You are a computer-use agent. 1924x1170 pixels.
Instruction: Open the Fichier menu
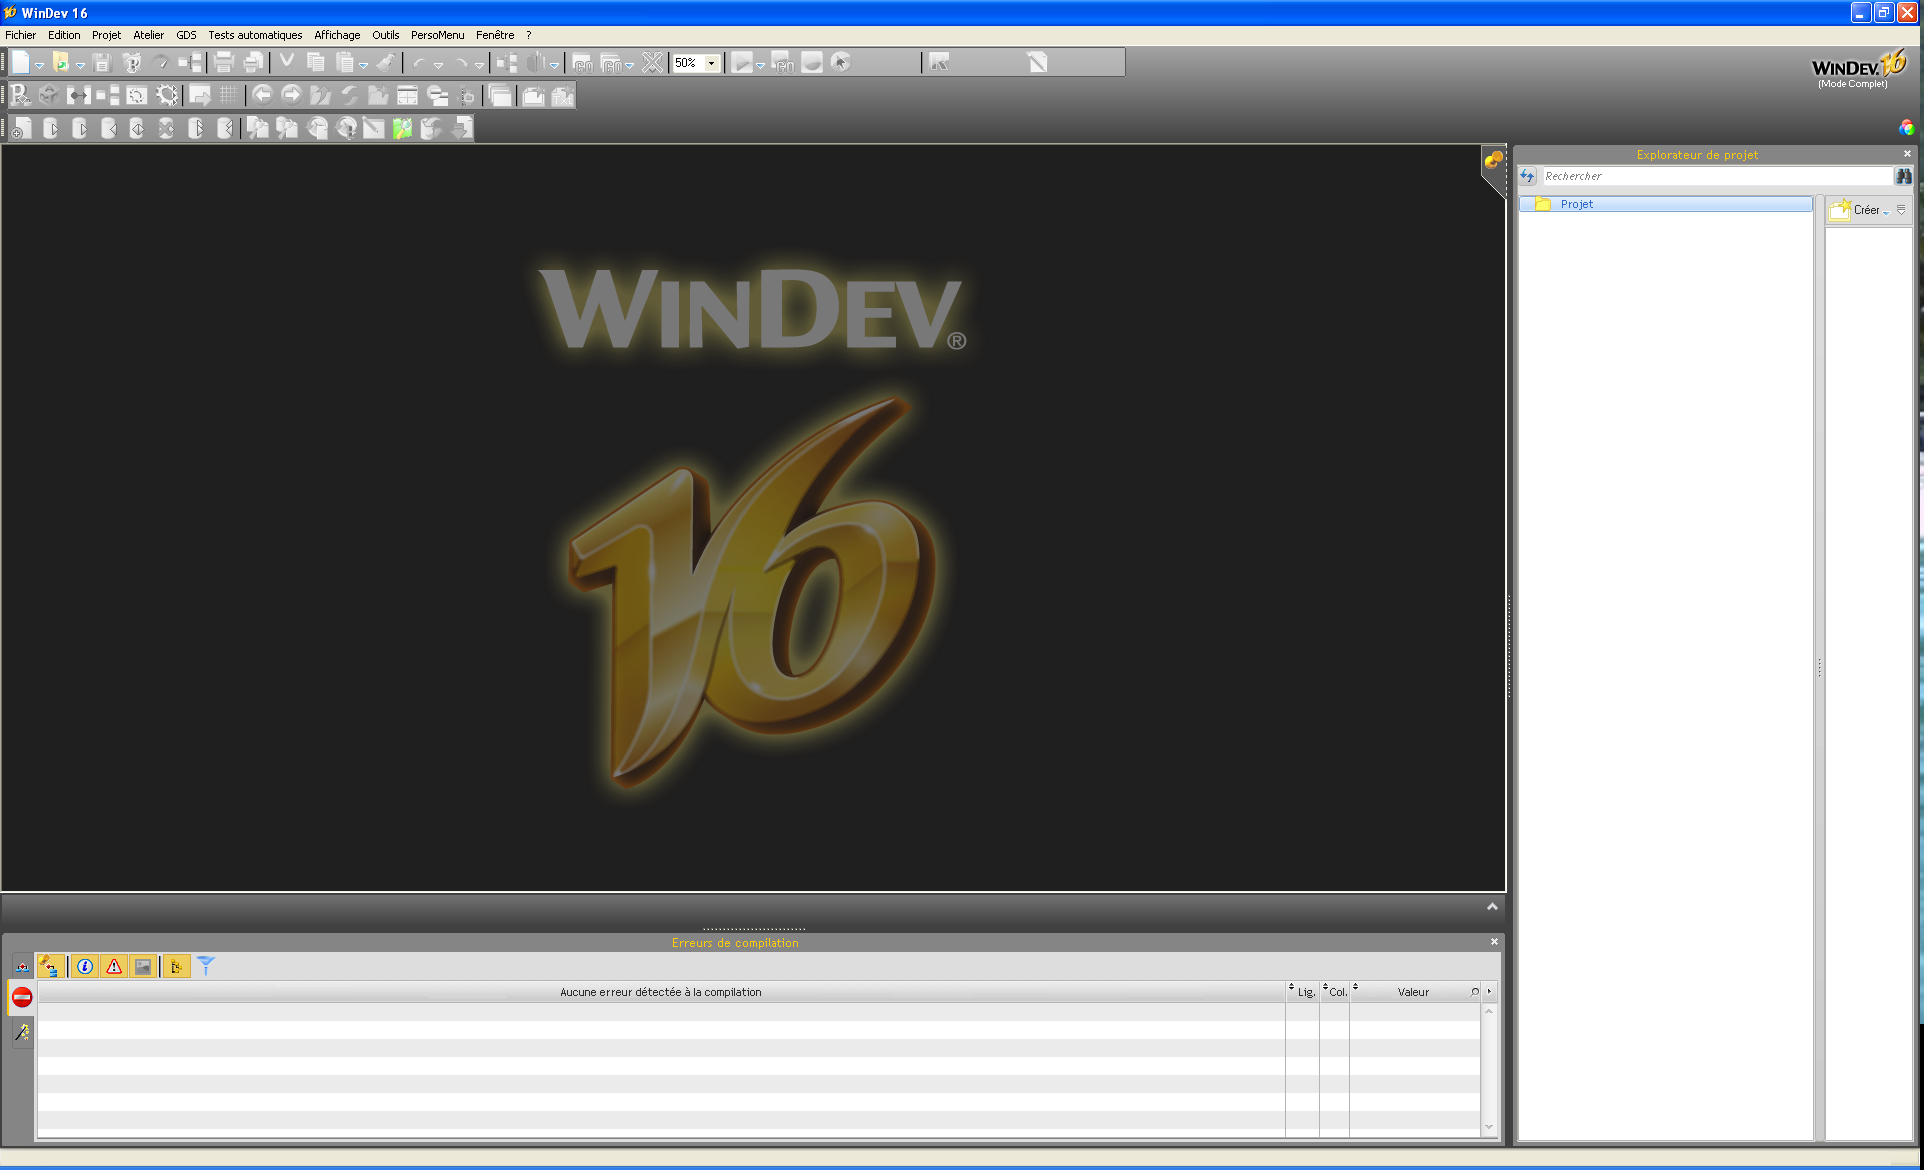[x=20, y=35]
